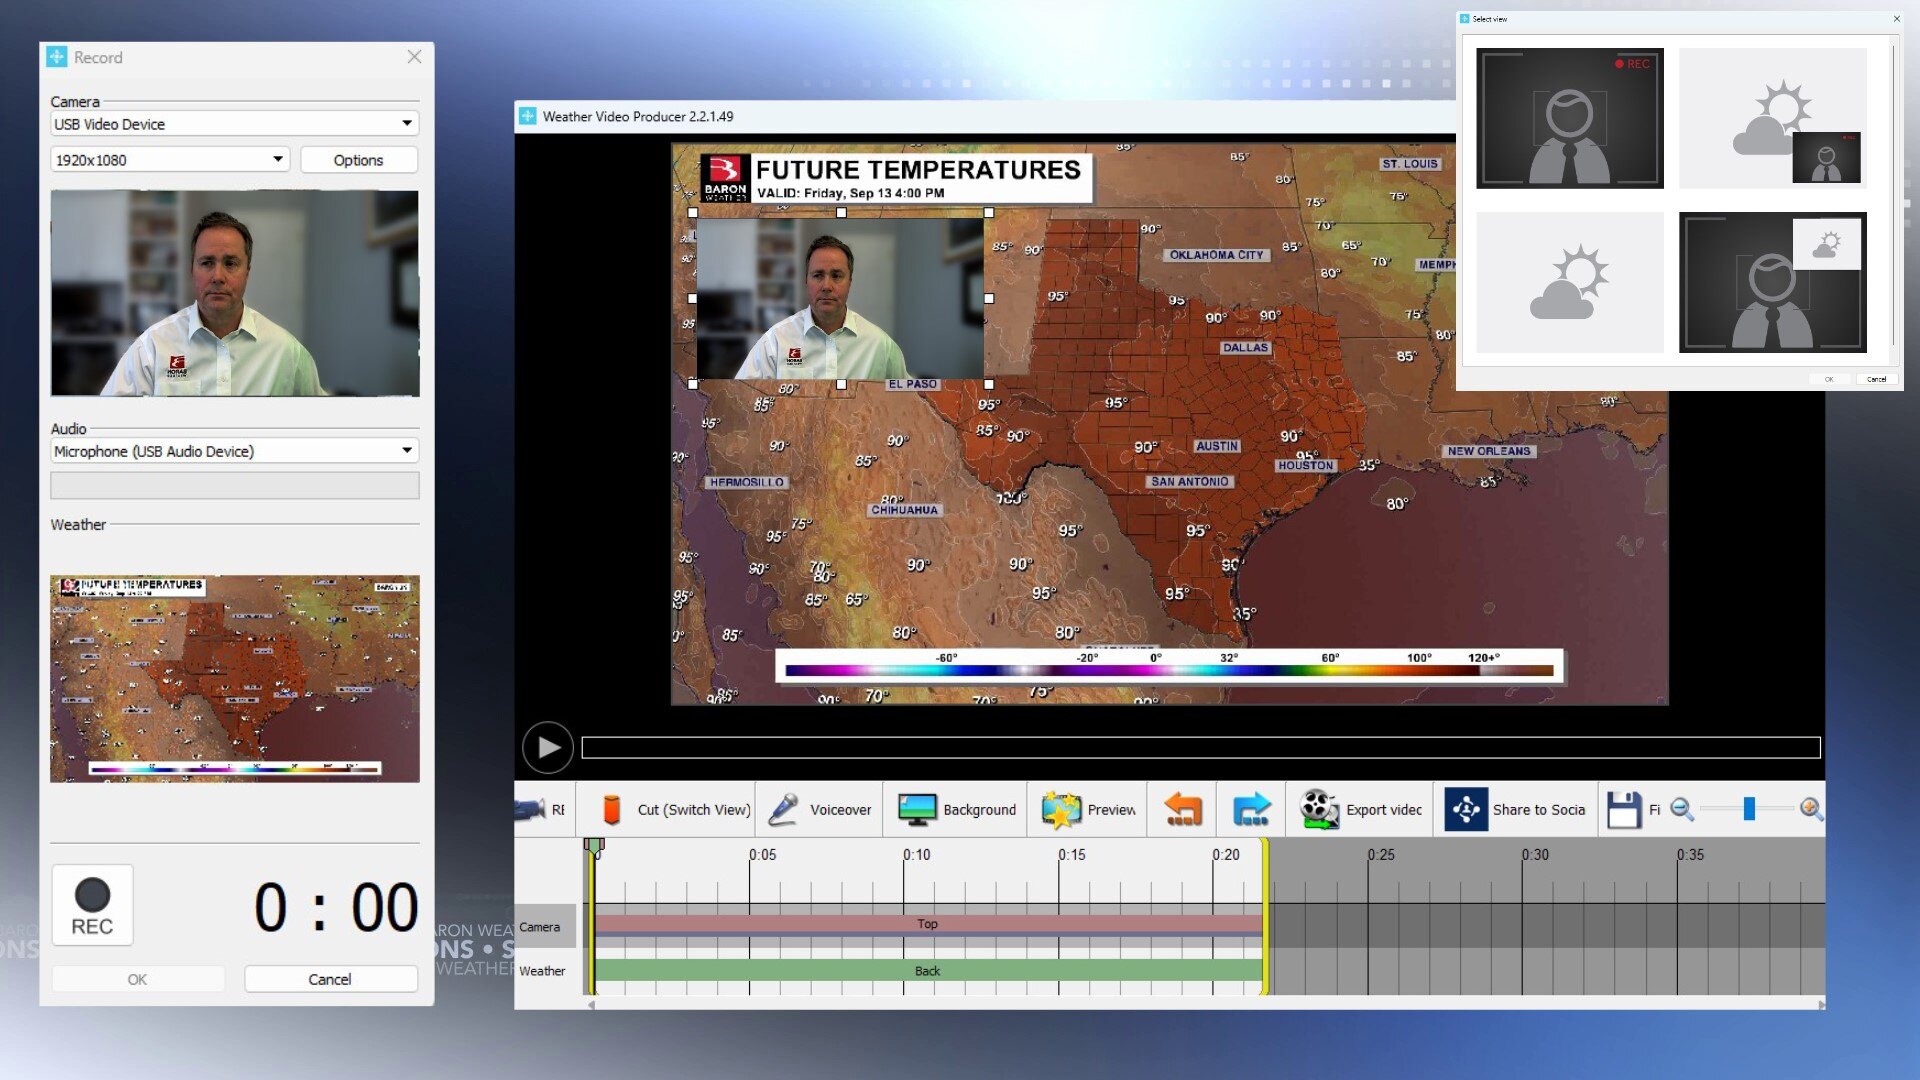Select weather with camera inset view

pyautogui.click(x=1772, y=118)
